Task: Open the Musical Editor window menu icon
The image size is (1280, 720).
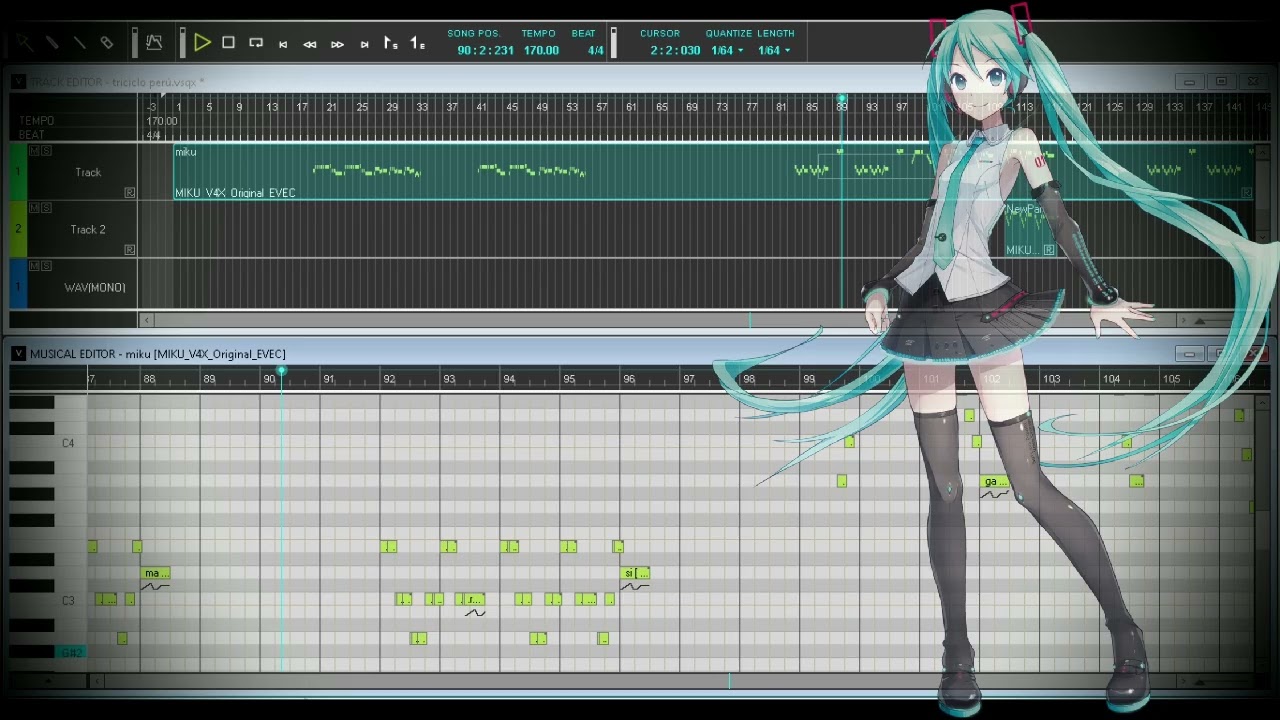Action: point(18,354)
